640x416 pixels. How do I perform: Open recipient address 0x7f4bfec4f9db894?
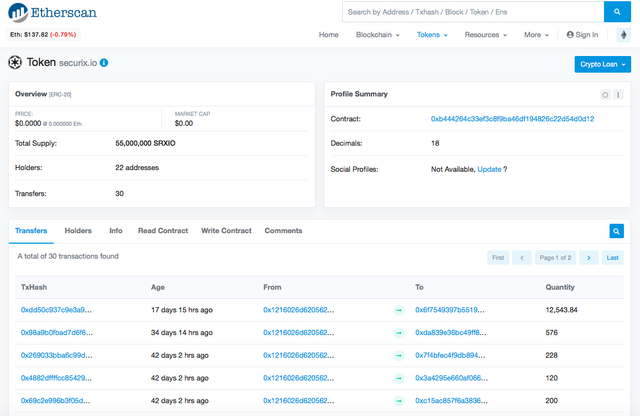click(x=450, y=355)
